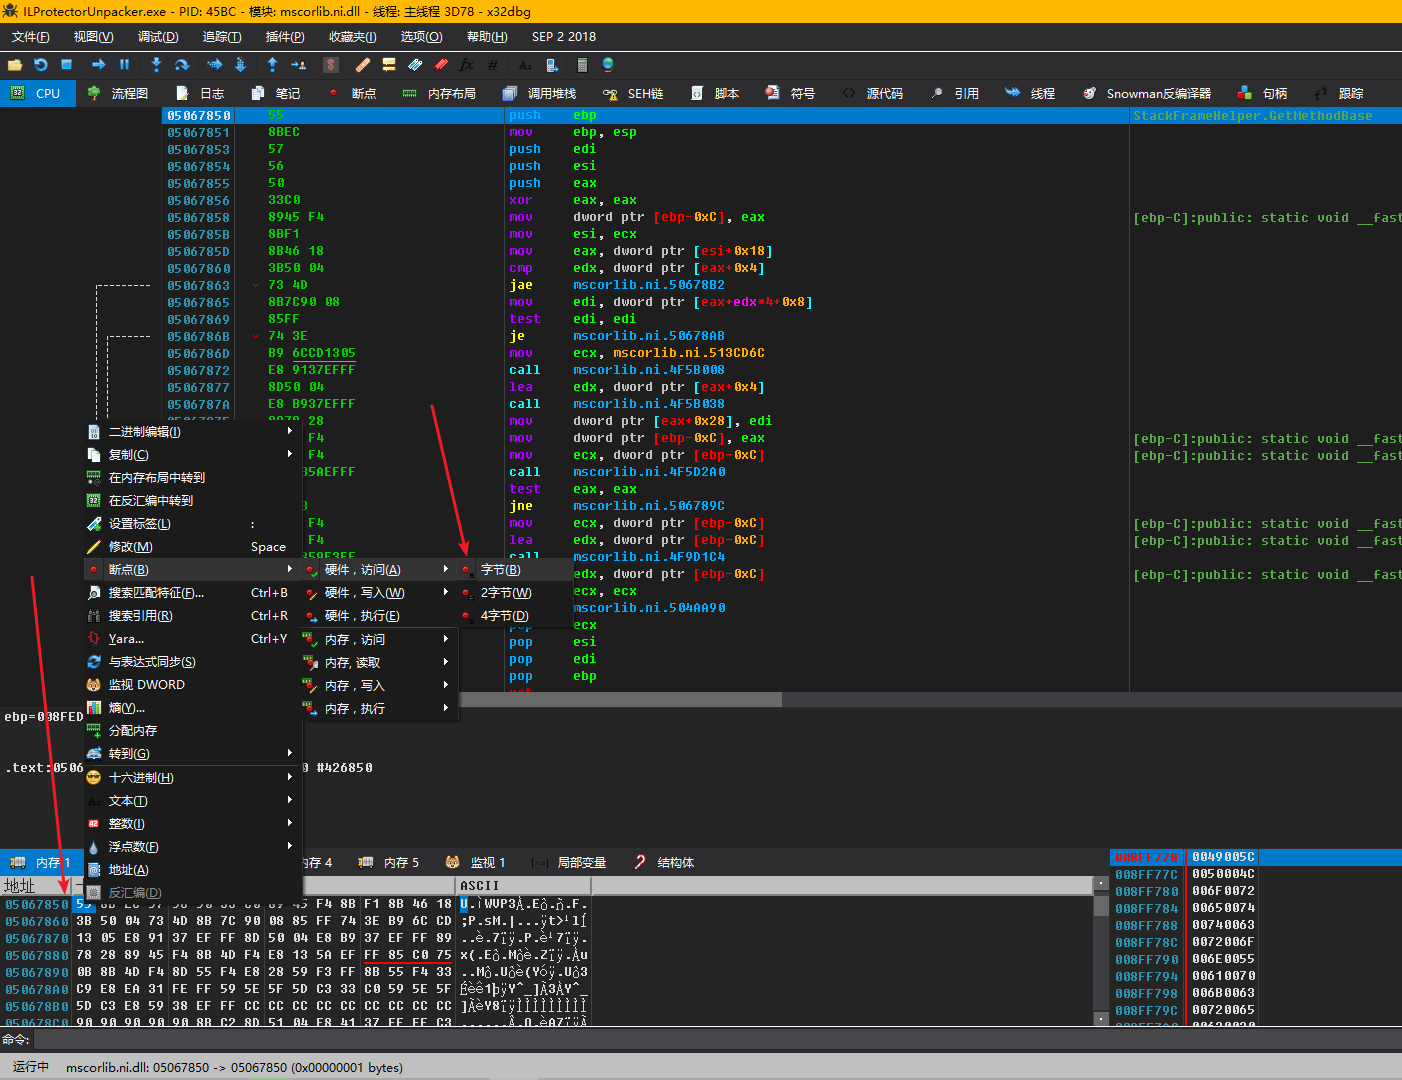This screenshot has width=1402, height=1080.
Task: Pause execution with the pause icon
Action: (125, 65)
